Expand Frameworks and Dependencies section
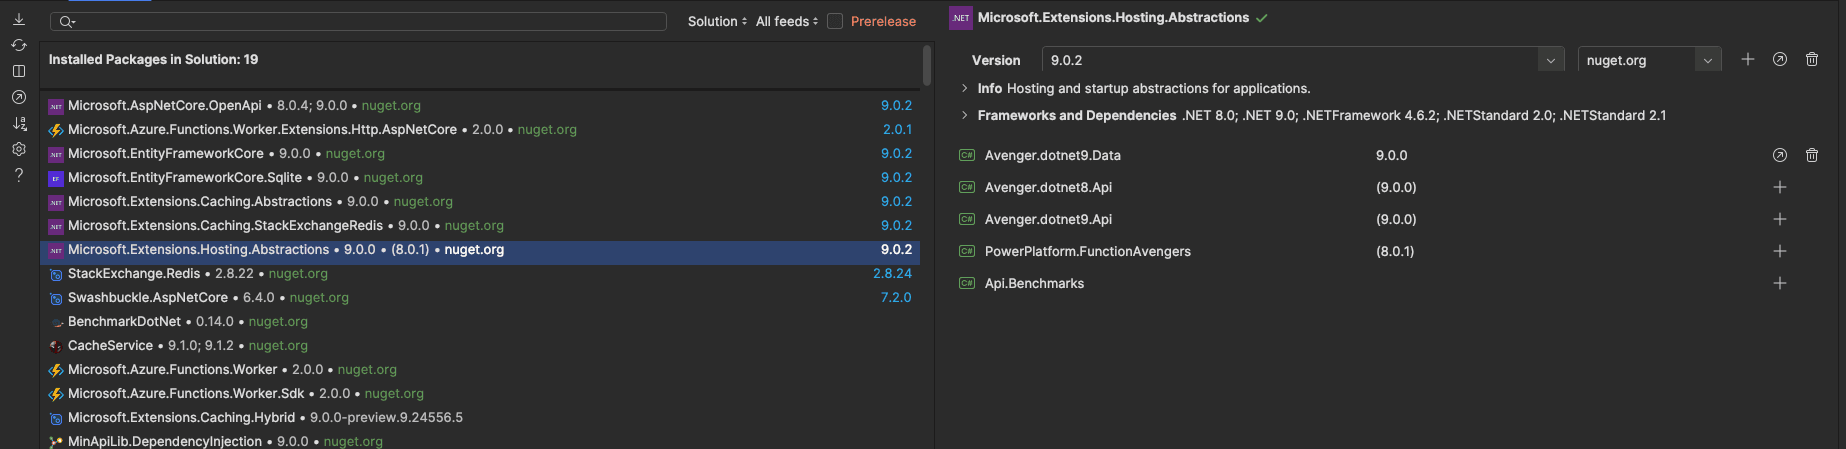 pyautogui.click(x=964, y=115)
